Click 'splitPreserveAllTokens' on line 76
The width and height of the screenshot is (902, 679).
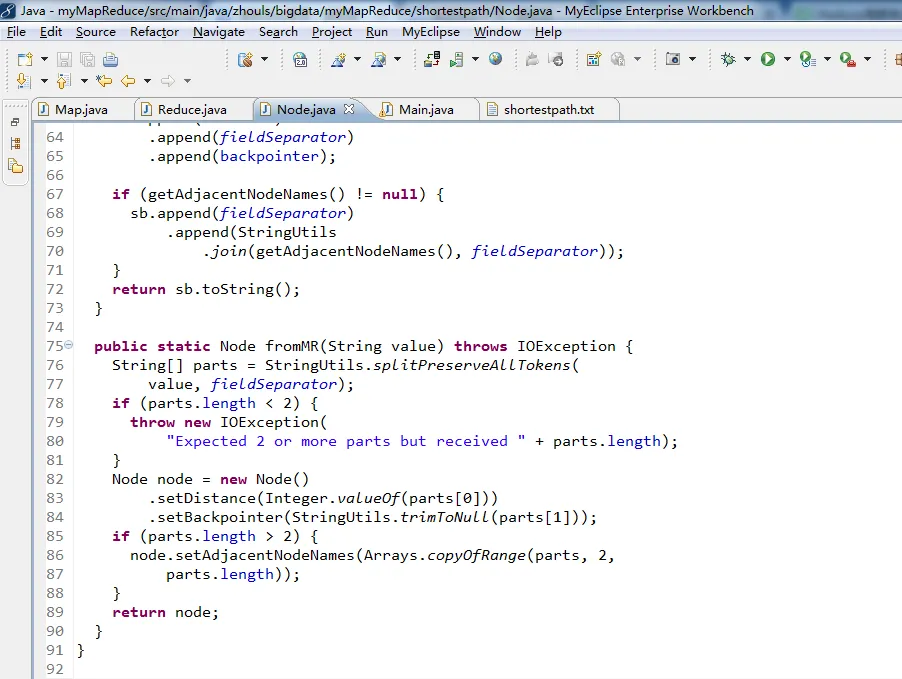(472, 365)
